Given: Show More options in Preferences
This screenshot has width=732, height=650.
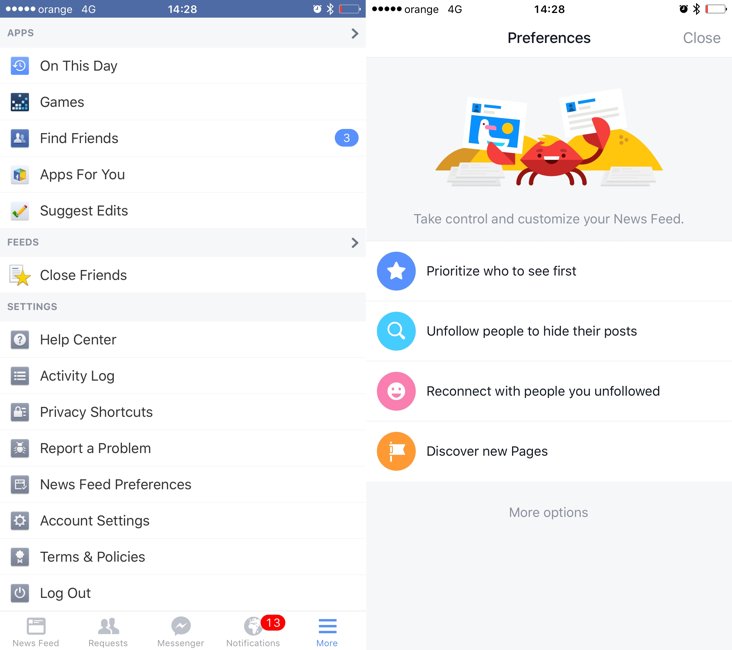Looking at the screenshot, I should point(549,513).
